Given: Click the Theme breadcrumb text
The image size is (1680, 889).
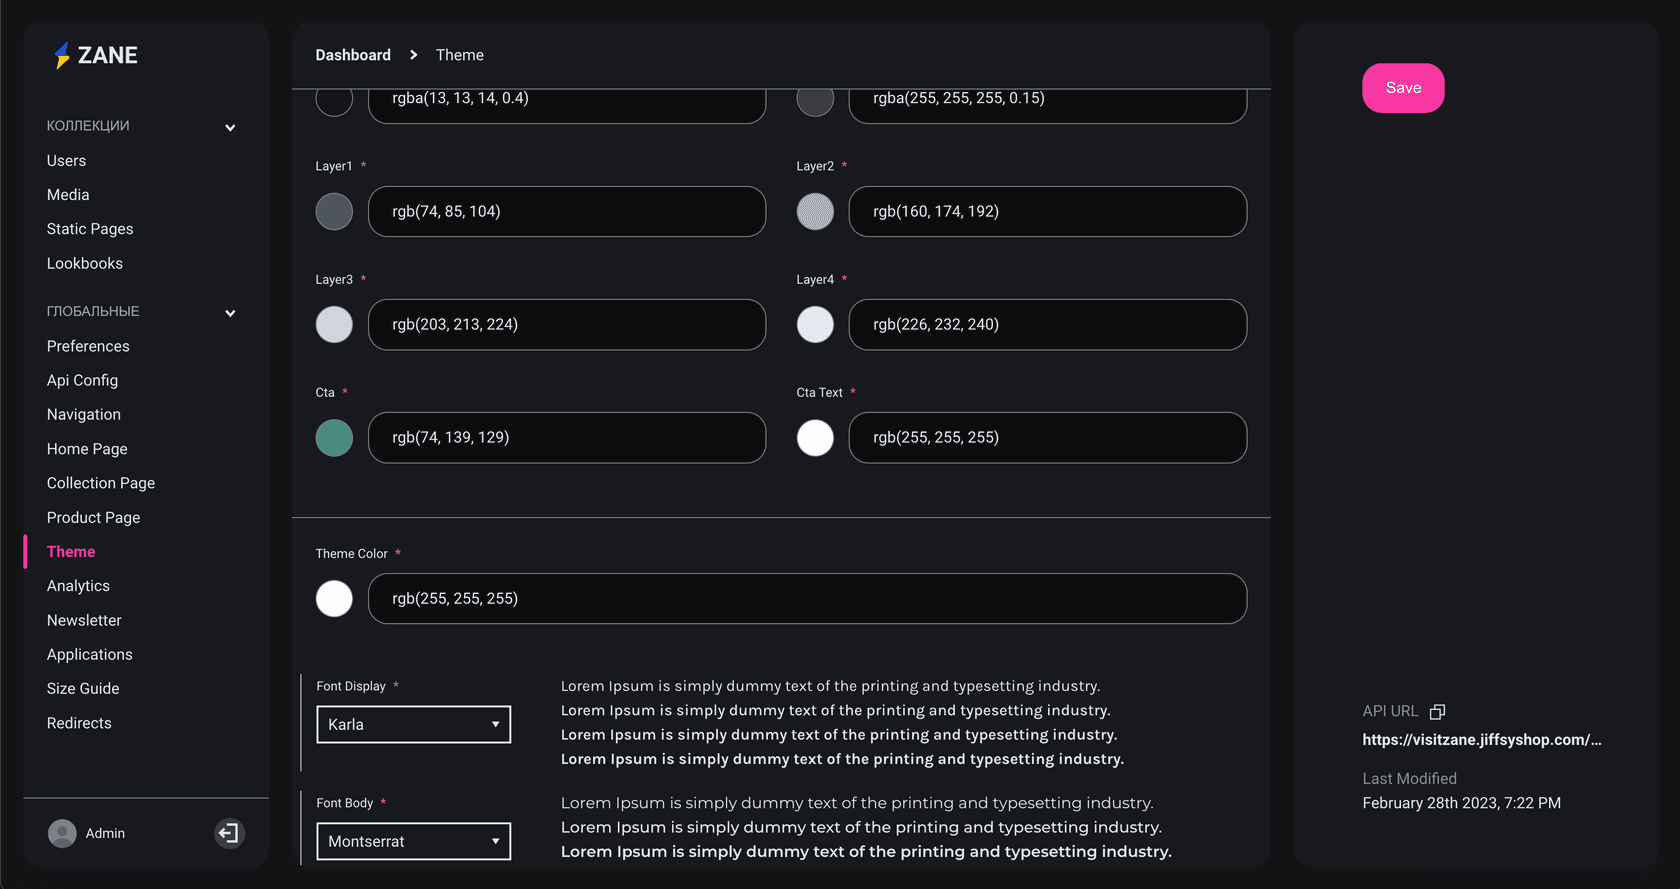Looking at the screenshot, I should point(459,55).
